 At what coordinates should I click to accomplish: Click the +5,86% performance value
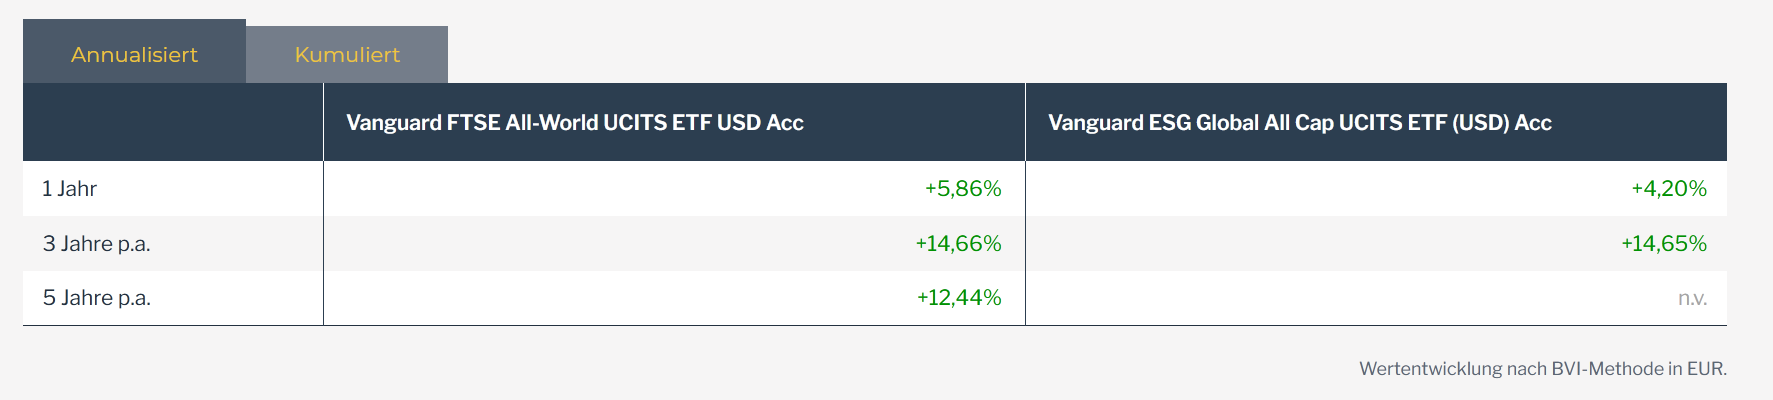tap(962, 189)
